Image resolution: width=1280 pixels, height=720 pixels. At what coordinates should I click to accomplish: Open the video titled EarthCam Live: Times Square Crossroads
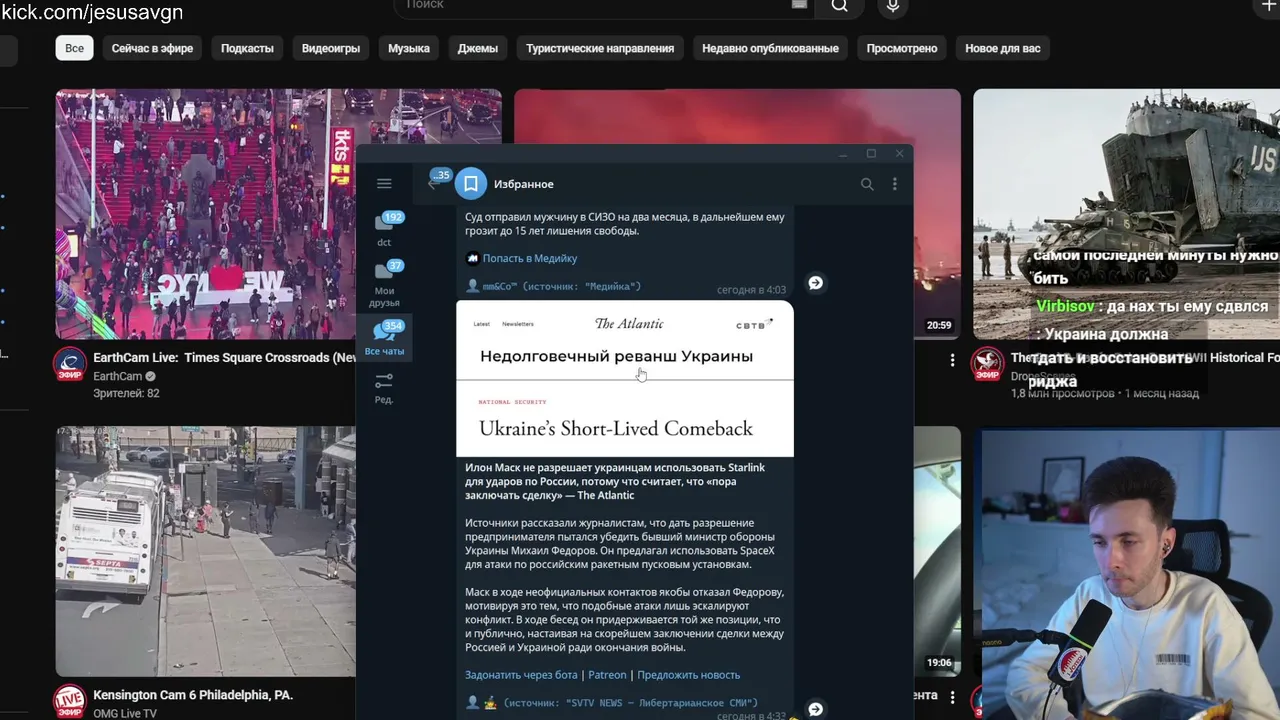click(224, 357)
